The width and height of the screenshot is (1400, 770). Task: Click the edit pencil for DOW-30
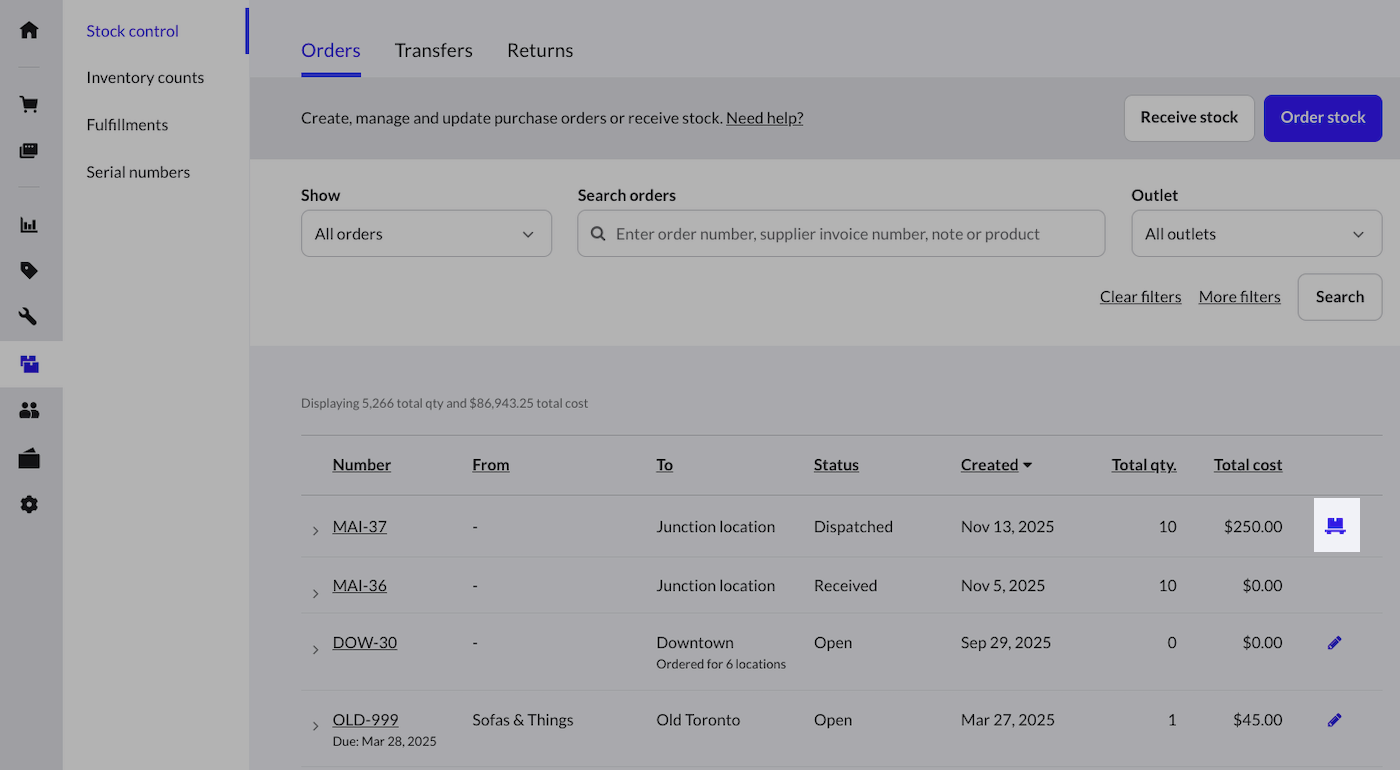point(1334,643)
